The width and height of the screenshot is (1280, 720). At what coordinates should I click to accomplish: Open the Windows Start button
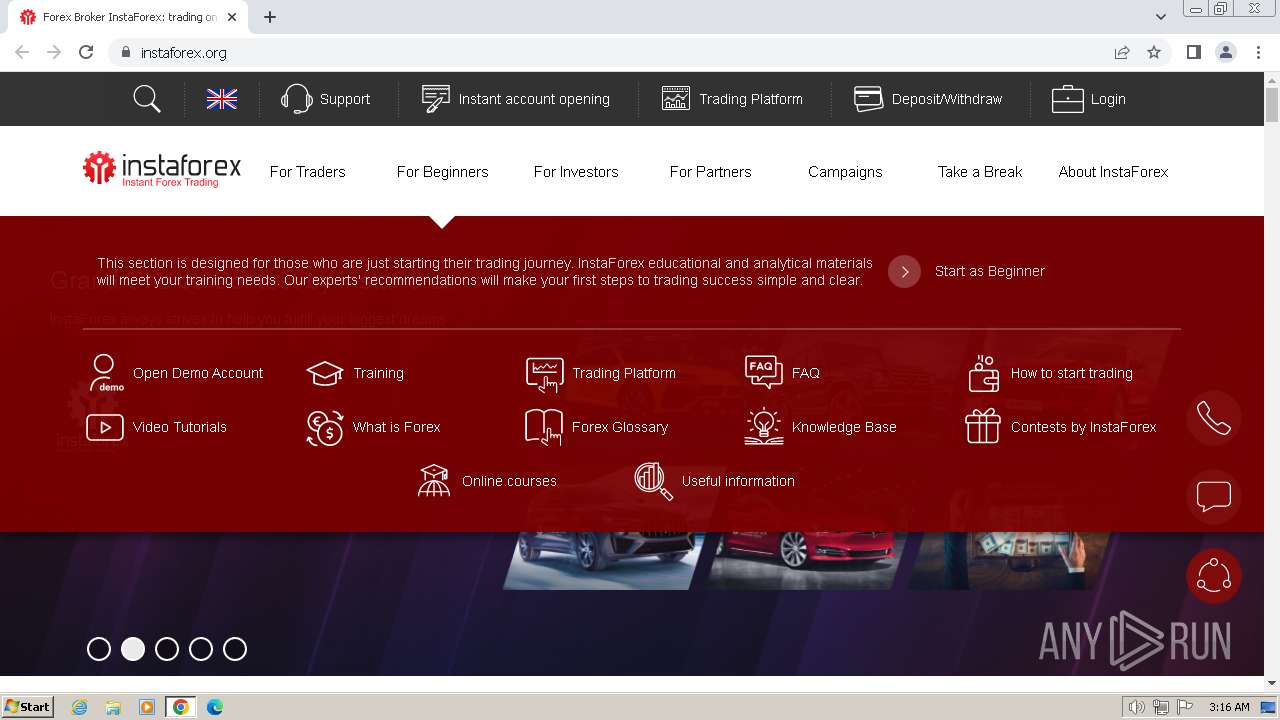point(27,706)
